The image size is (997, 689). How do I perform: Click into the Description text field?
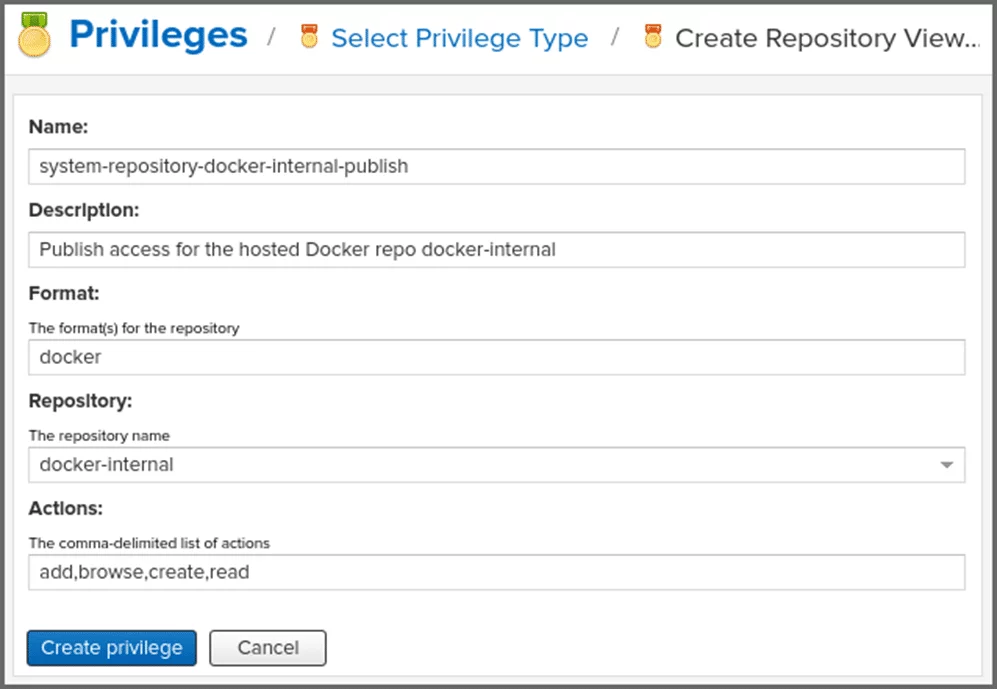tap(496, 250)
